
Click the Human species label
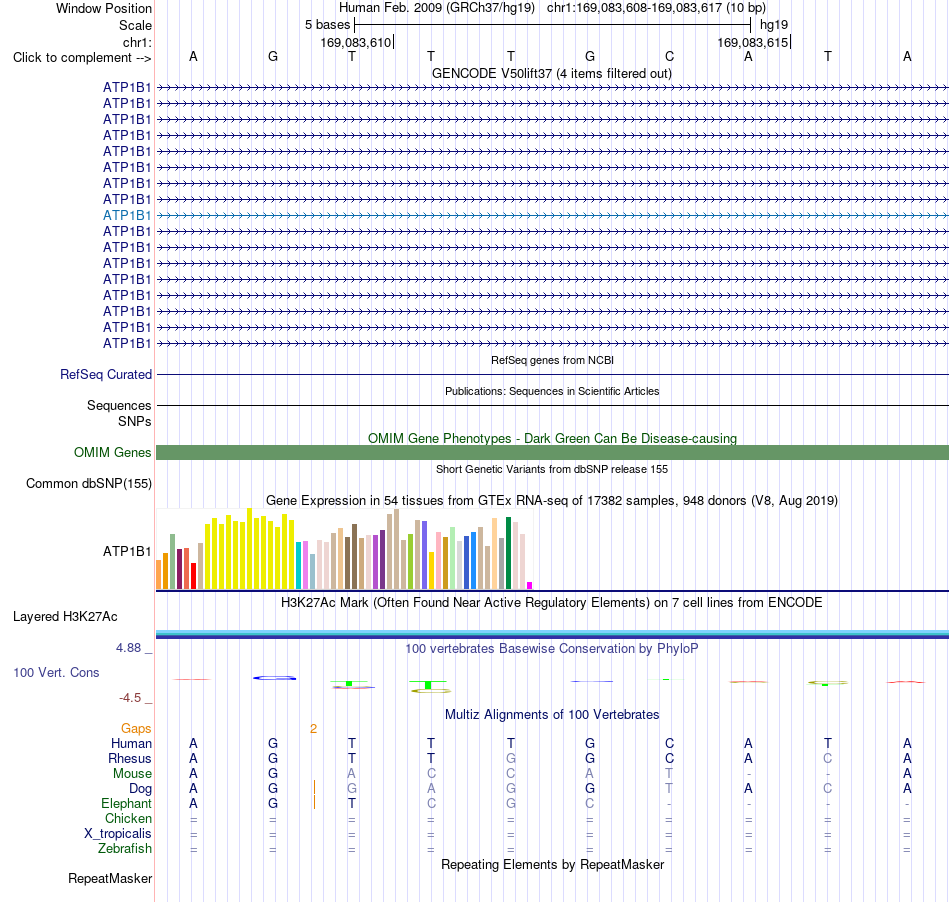(131, 743)
